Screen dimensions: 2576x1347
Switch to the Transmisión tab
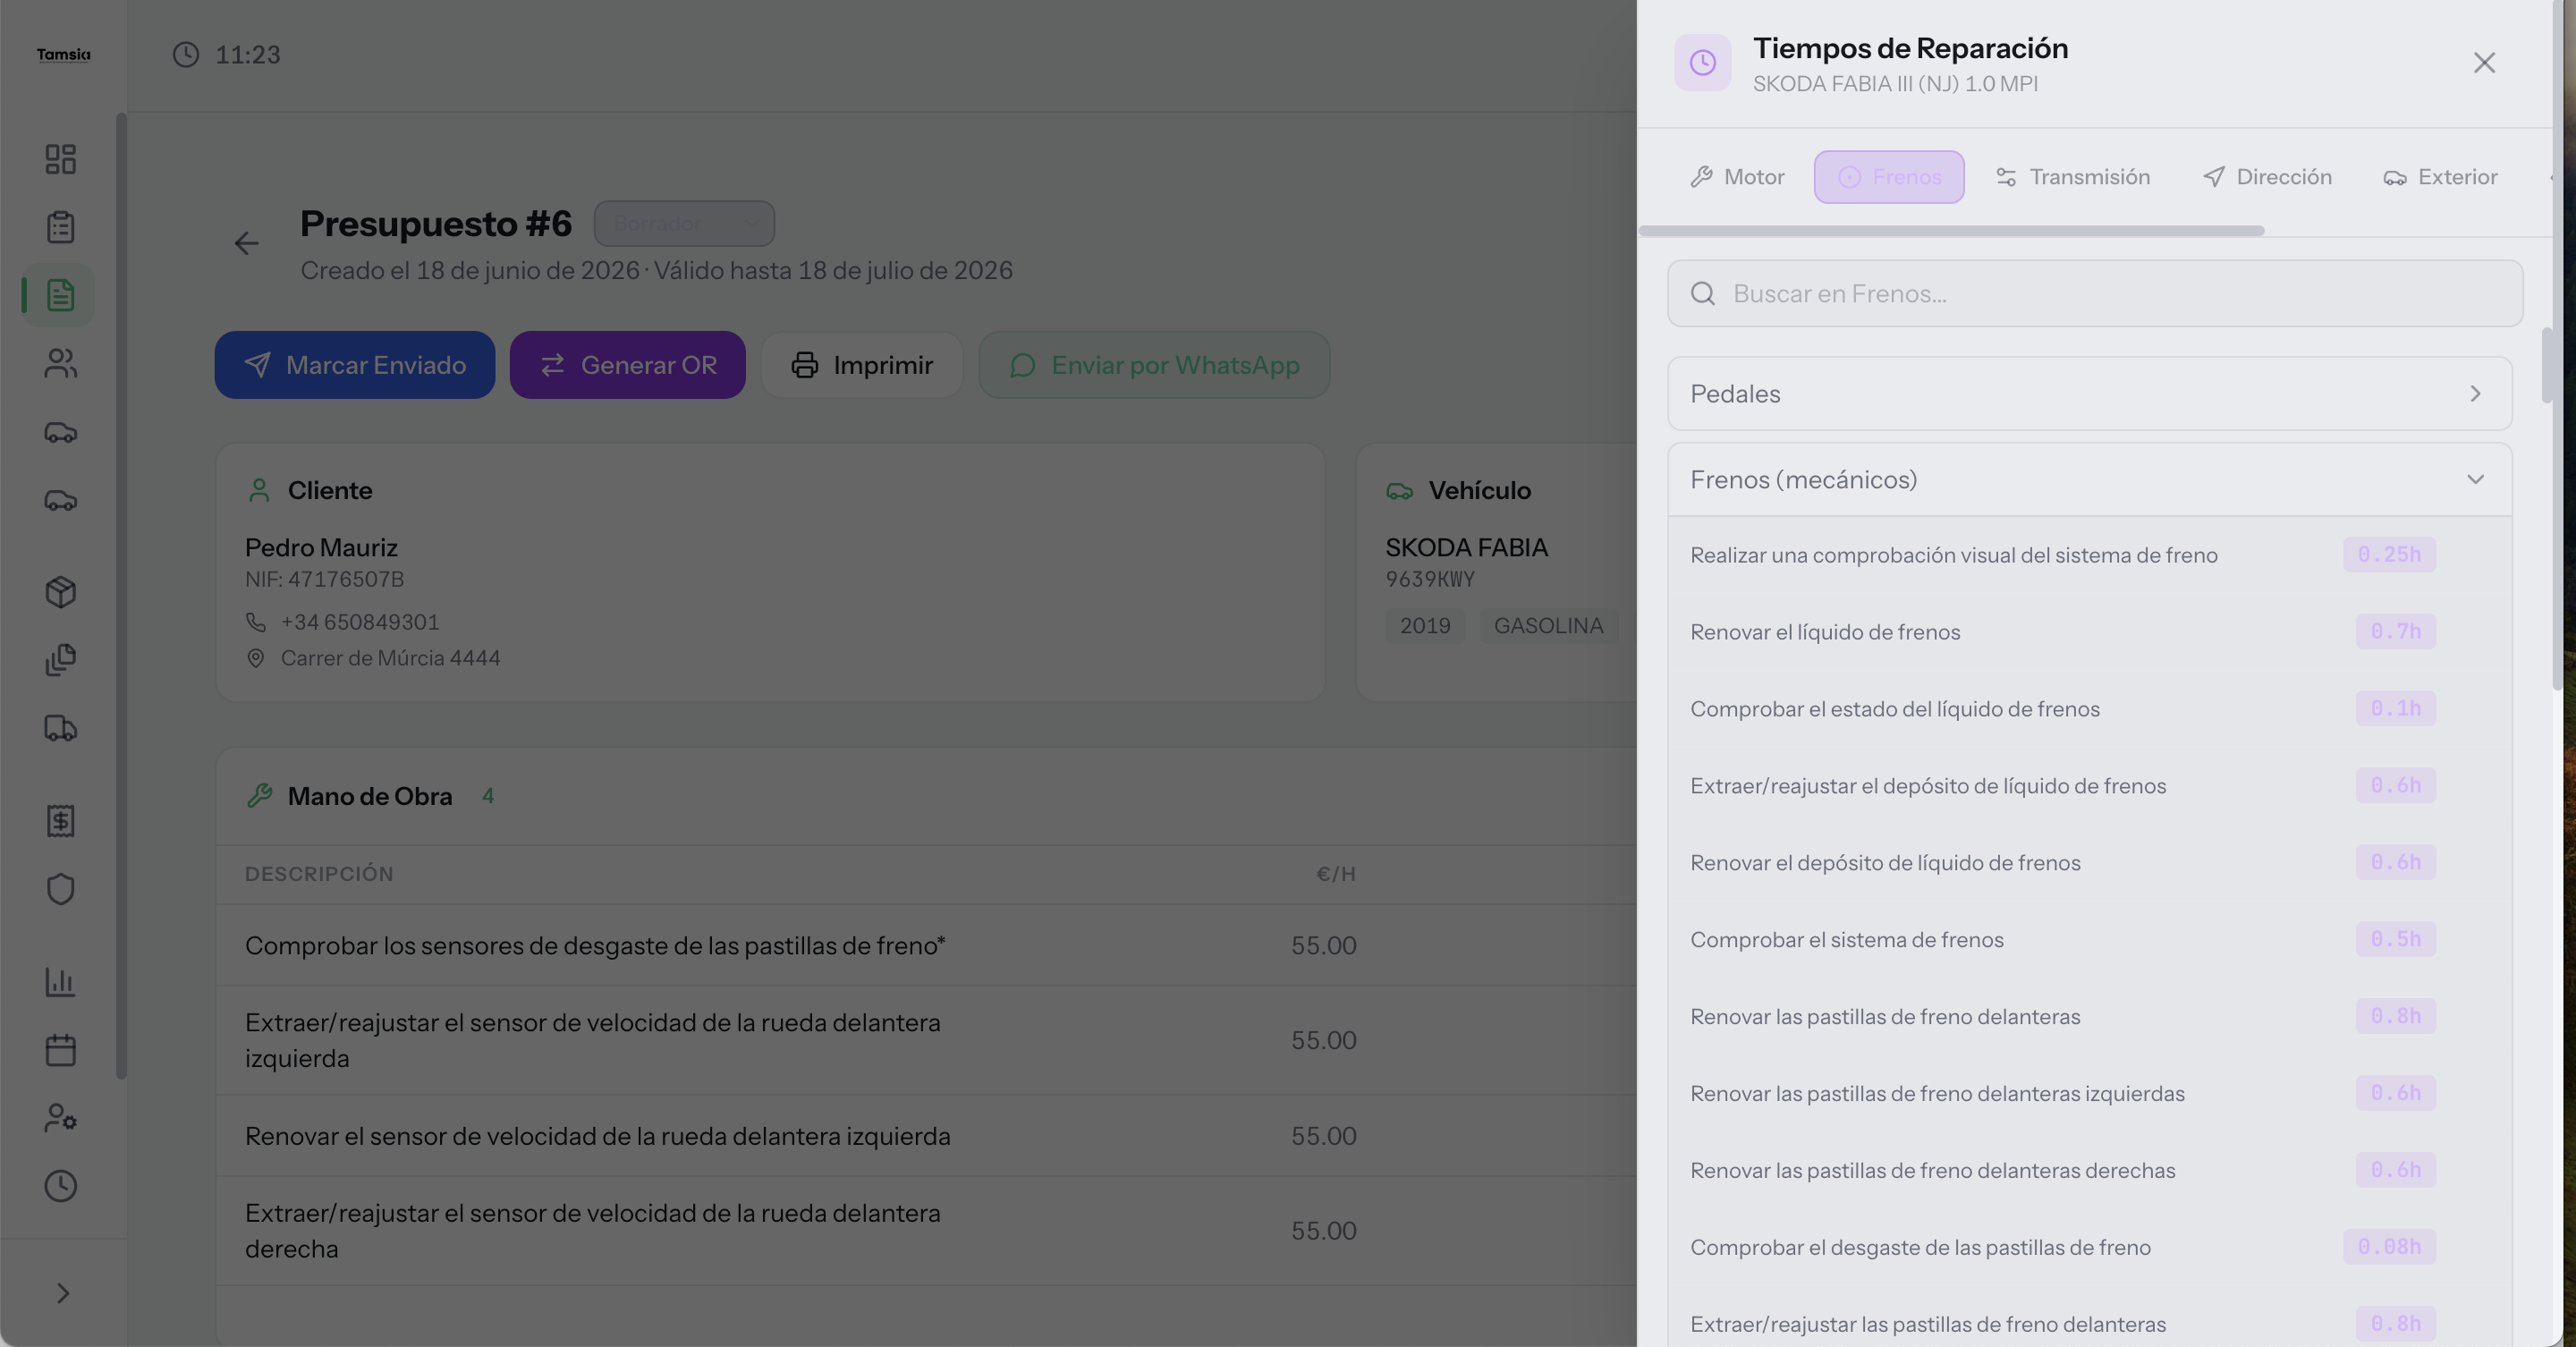[2072, 177]
